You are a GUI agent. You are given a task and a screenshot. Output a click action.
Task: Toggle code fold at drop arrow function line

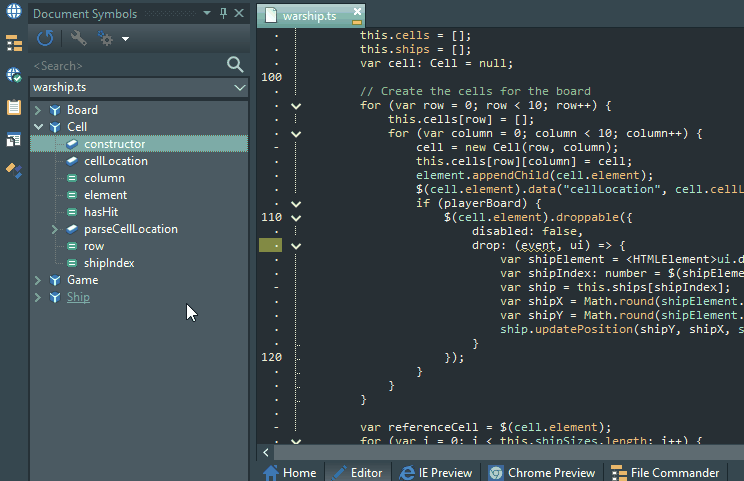296,245
